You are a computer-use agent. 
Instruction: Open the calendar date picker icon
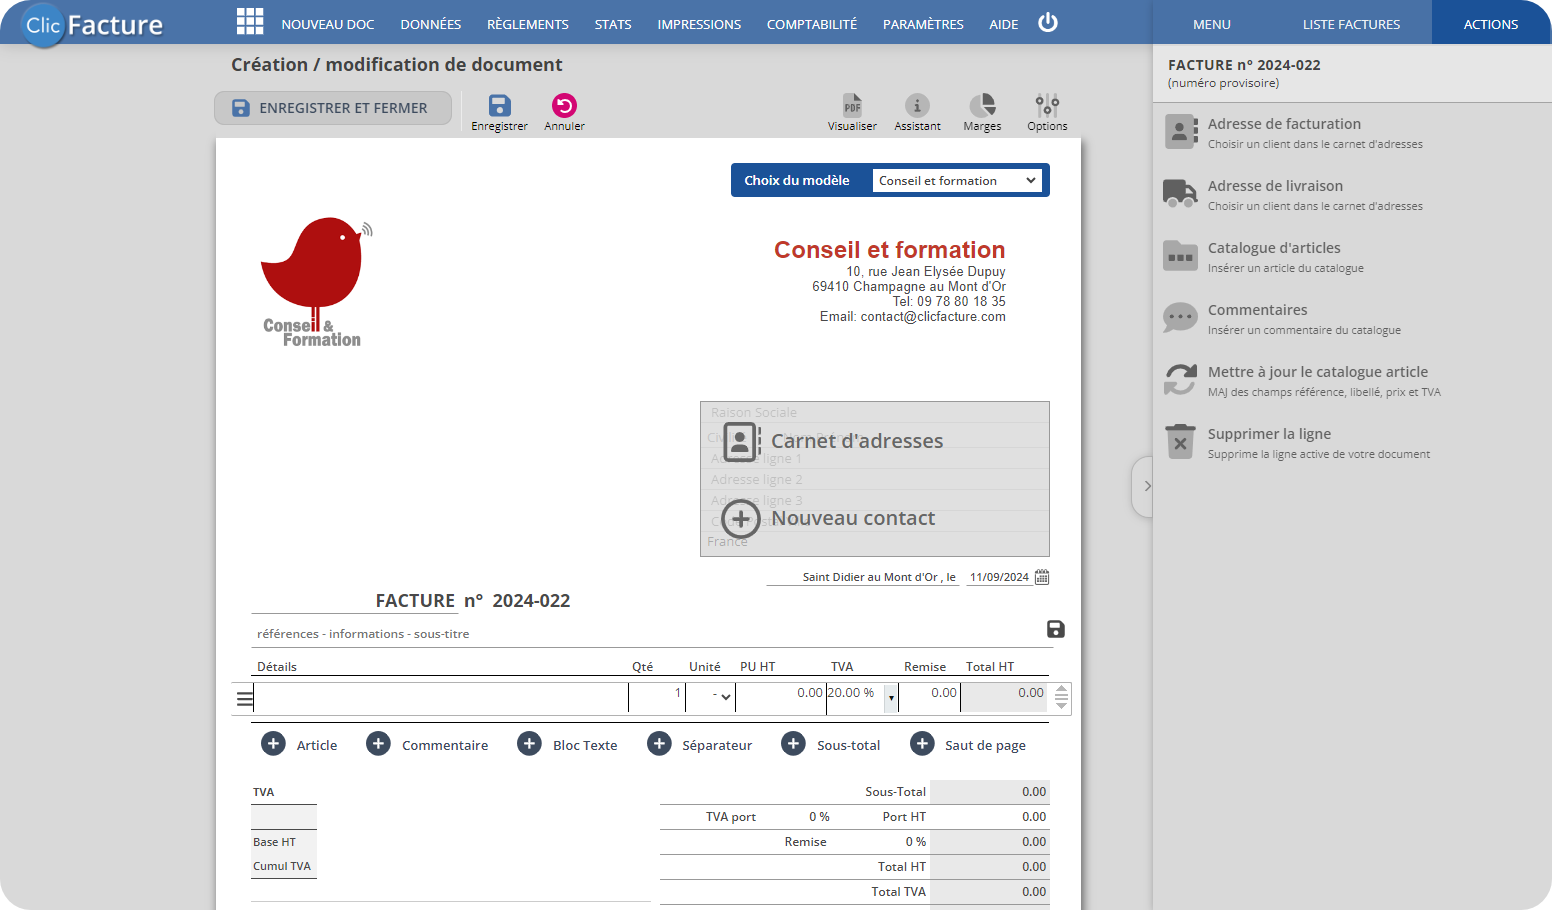point(1042,577)
